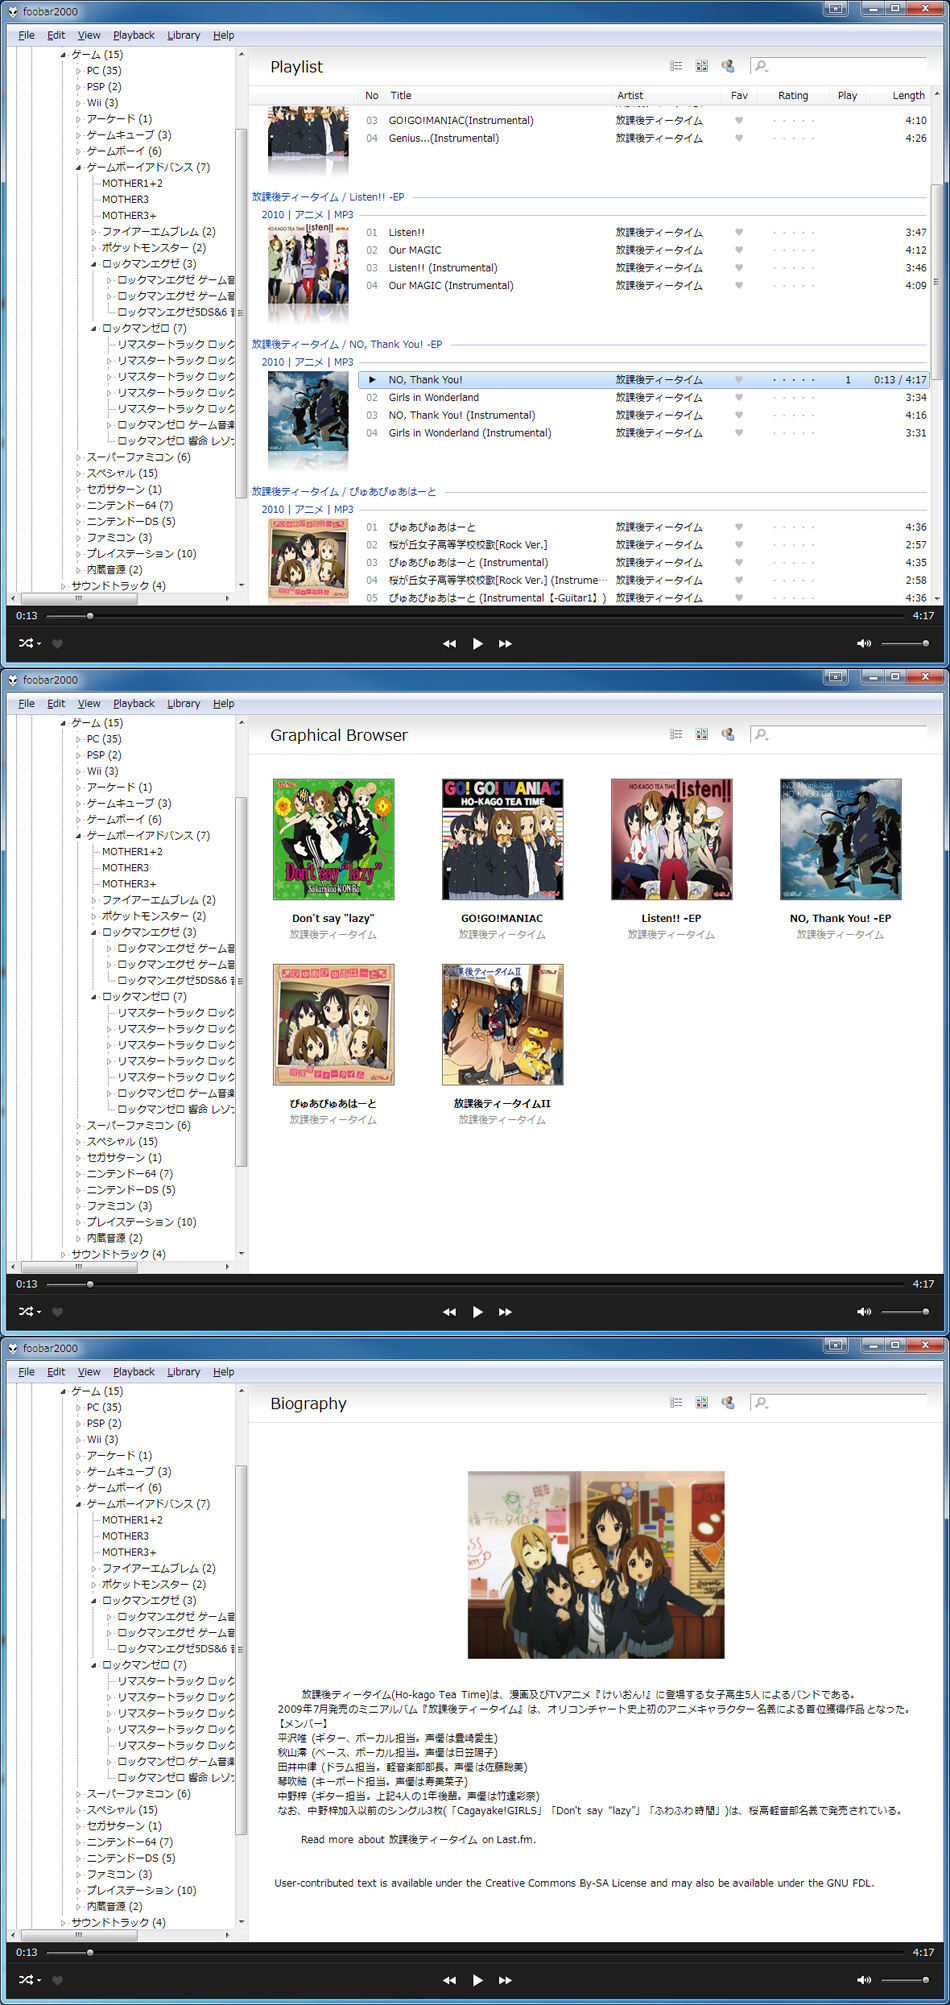Favorite Girls in Wonderland track 02 via heart

point(739,397)
